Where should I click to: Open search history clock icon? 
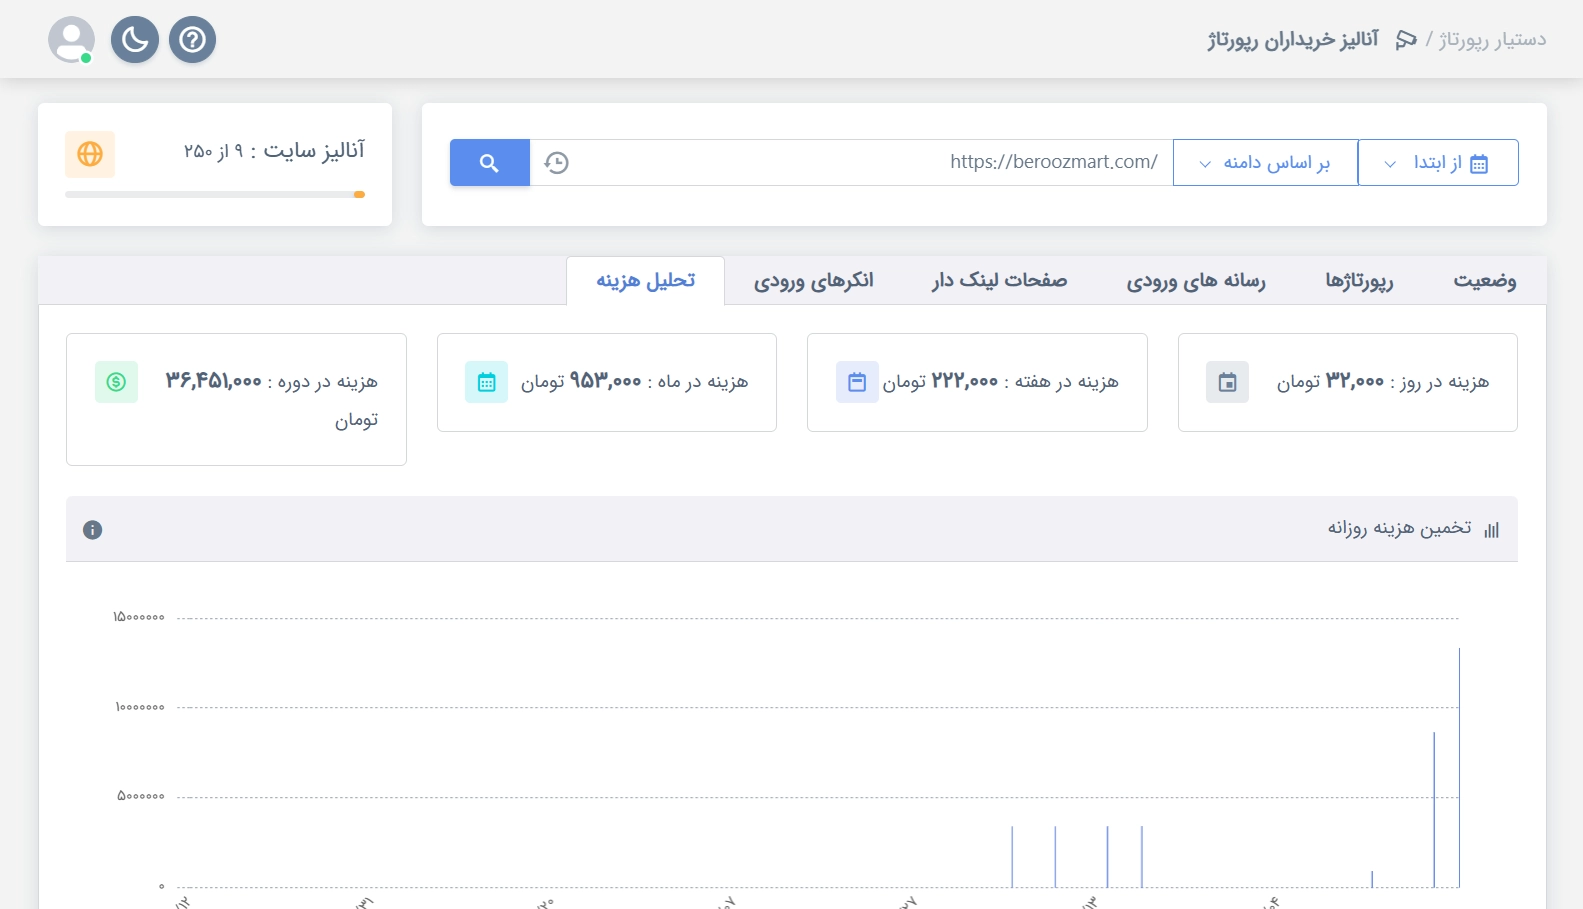[x=557, y=163]
